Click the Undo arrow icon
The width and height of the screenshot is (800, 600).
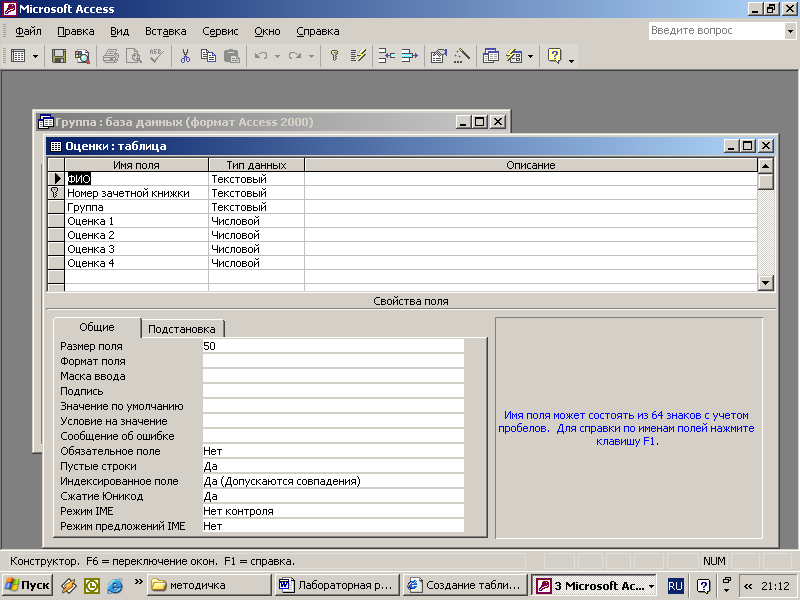tap(261, 56)
